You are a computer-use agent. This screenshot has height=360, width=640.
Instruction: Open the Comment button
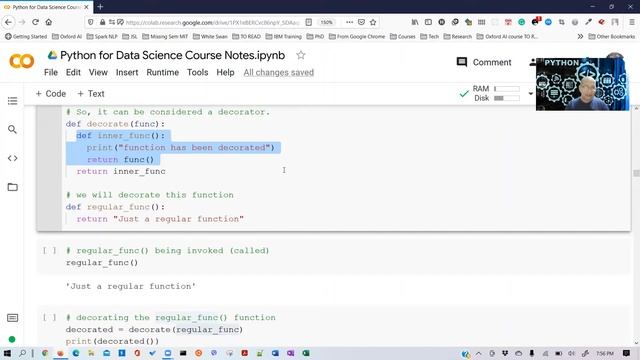[x=484, y=62]
